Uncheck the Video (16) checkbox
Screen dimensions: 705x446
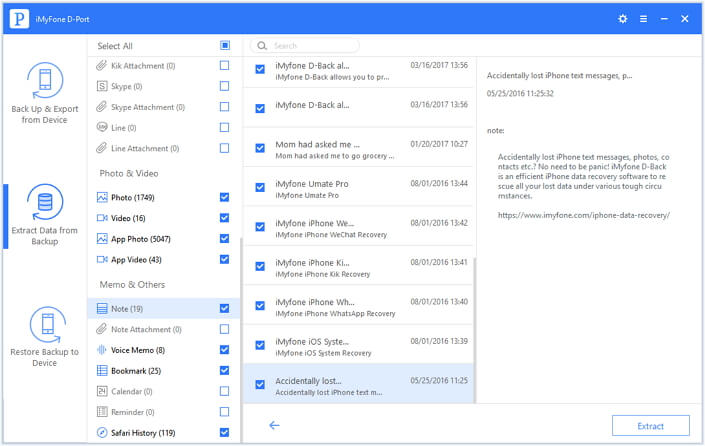(224, 218)
